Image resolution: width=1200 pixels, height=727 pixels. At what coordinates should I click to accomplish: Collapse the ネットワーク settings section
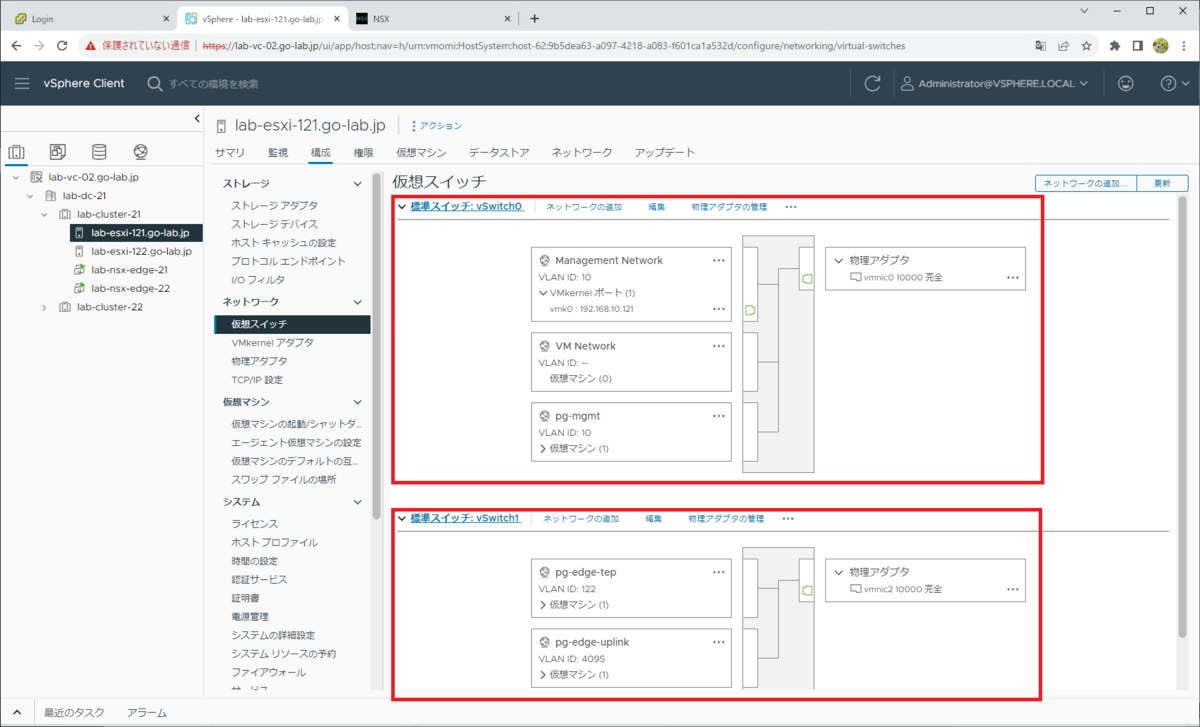(x=358, y=302)
